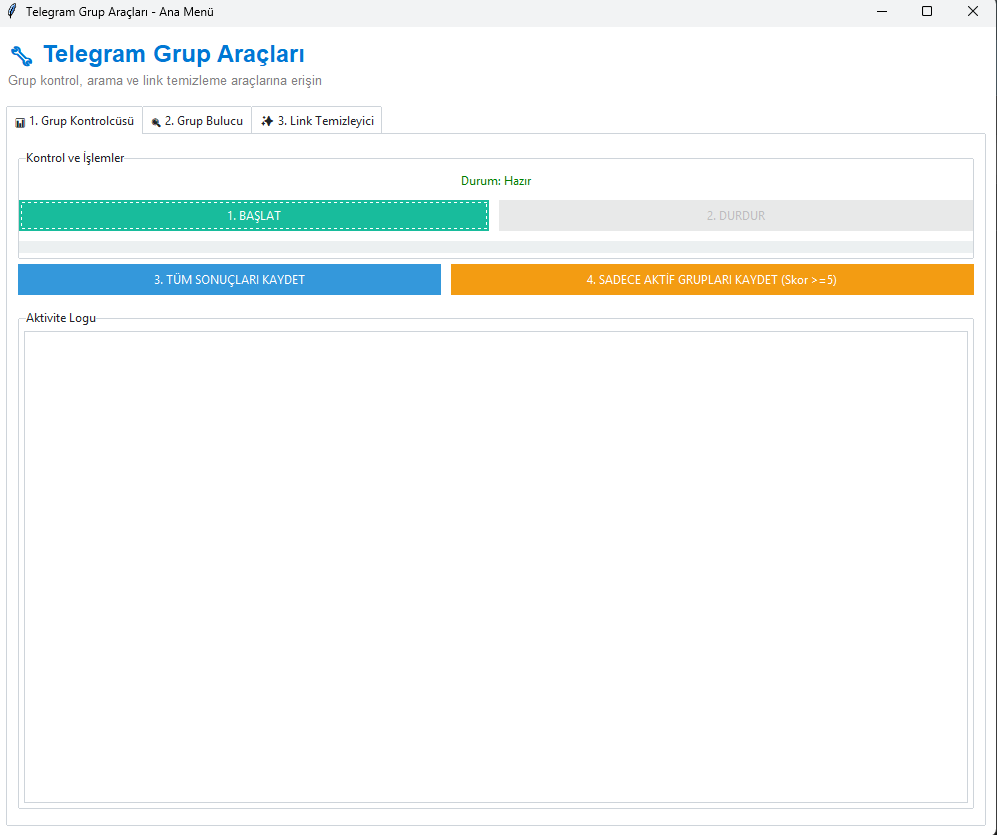
Task: Click orange SADECE AKTİF GRUPLARI KAYDET button
Action: pos(711,280)
